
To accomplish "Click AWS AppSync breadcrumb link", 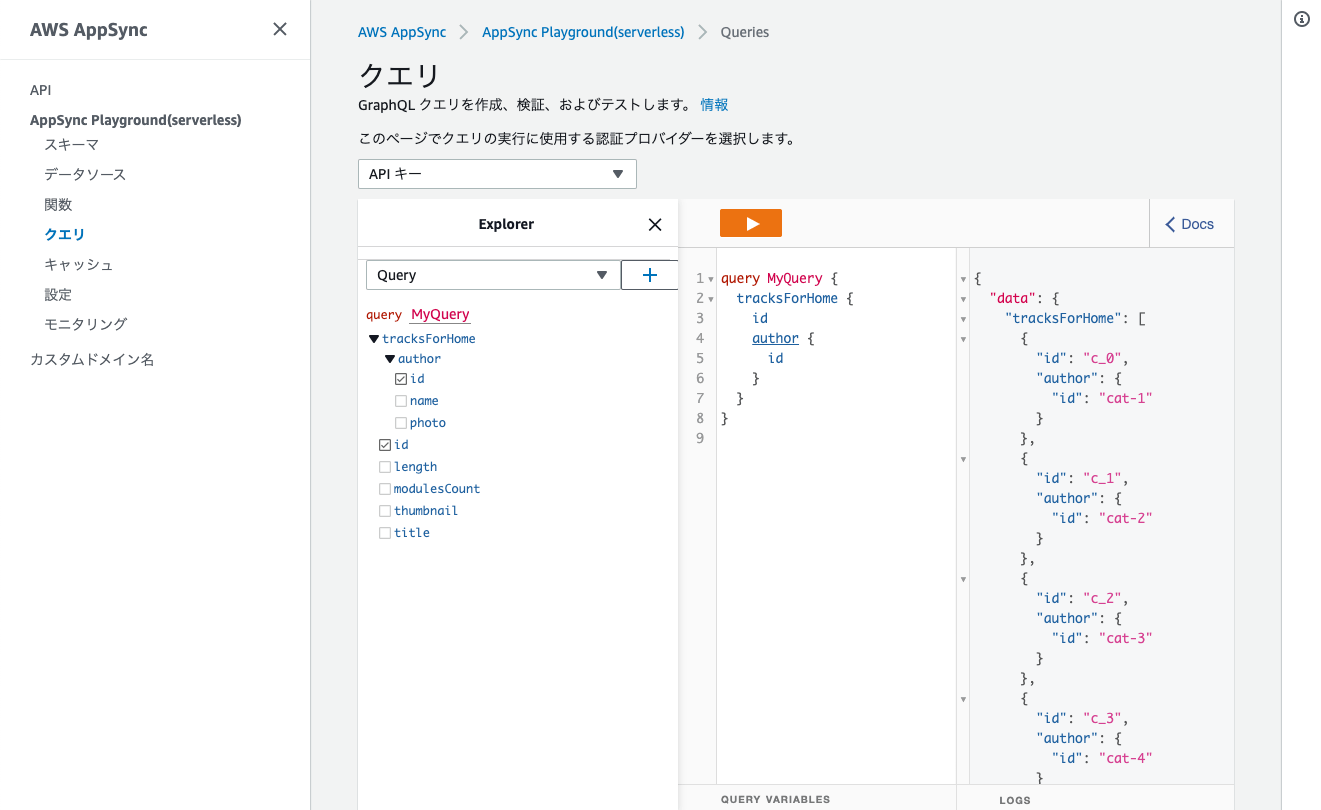I will 402,32.
